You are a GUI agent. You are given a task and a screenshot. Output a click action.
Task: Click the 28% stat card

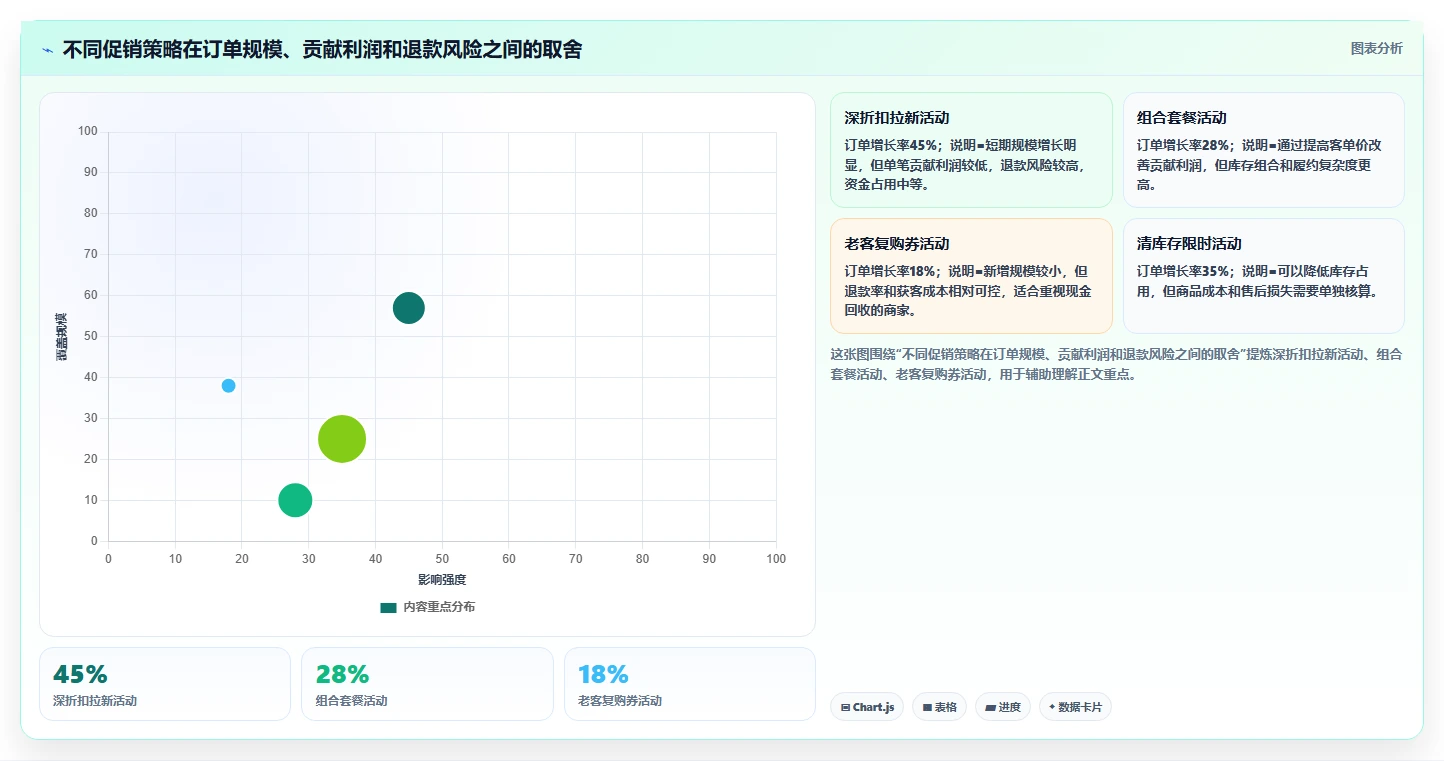pyautogui.click(x=427, y=684)
